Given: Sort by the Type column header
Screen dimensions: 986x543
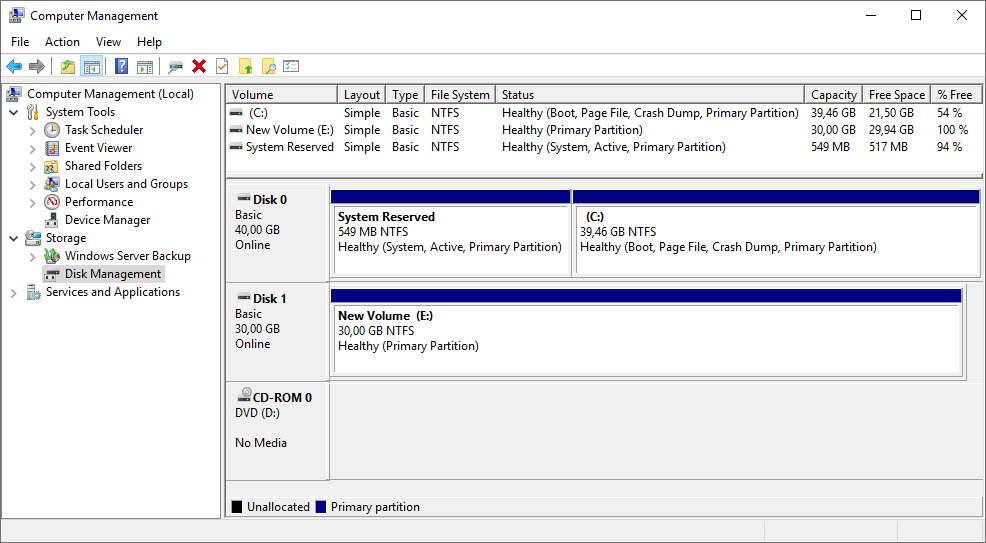Looking at the screenshot, I should click(405, 94).
